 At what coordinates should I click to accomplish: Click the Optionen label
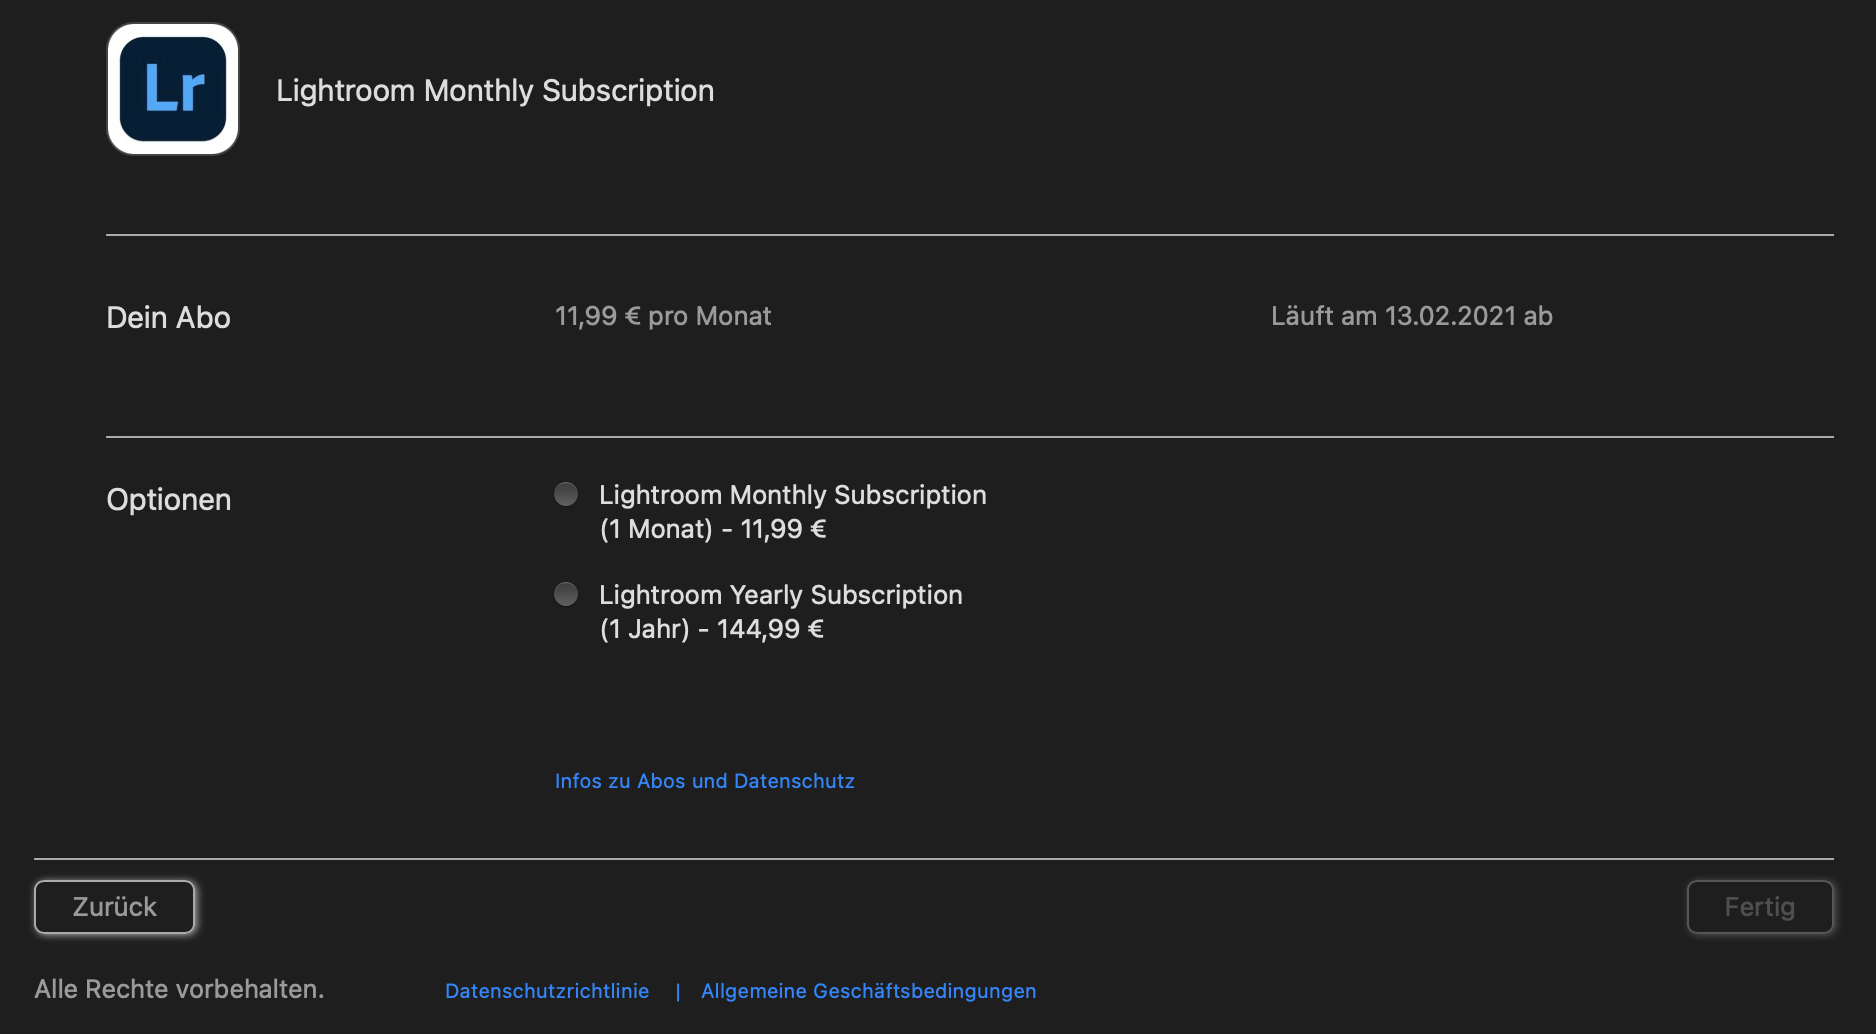tap(169, 500)
